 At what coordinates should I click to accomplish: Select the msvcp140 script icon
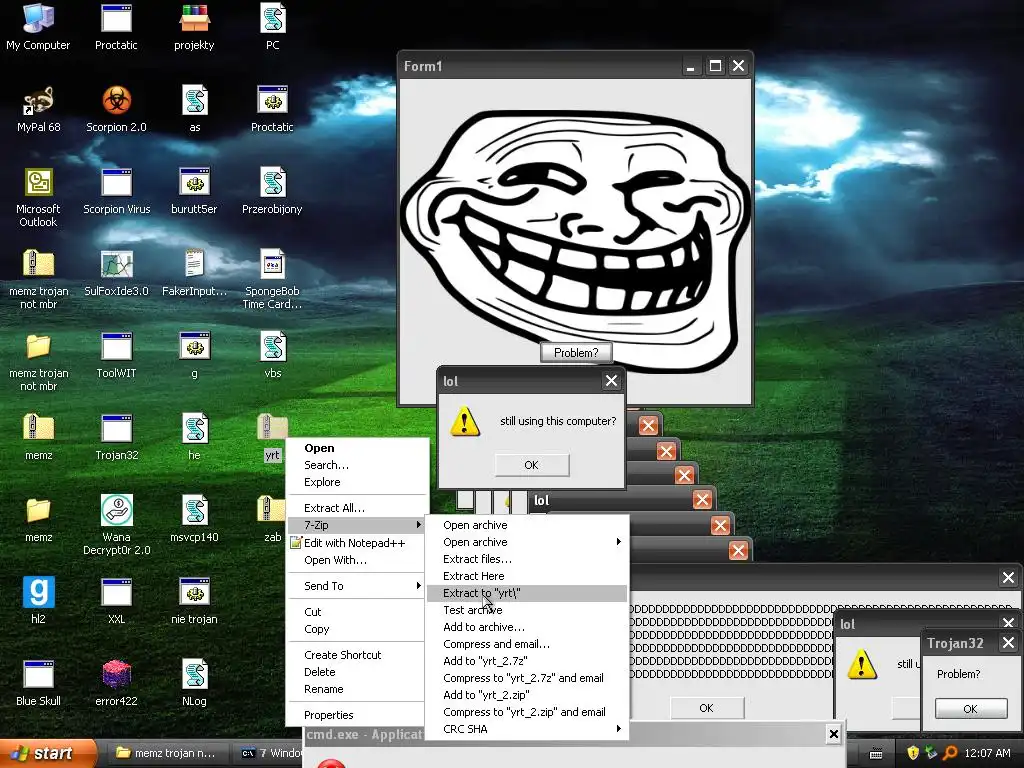pyautogui.click(x=194, y=519)
